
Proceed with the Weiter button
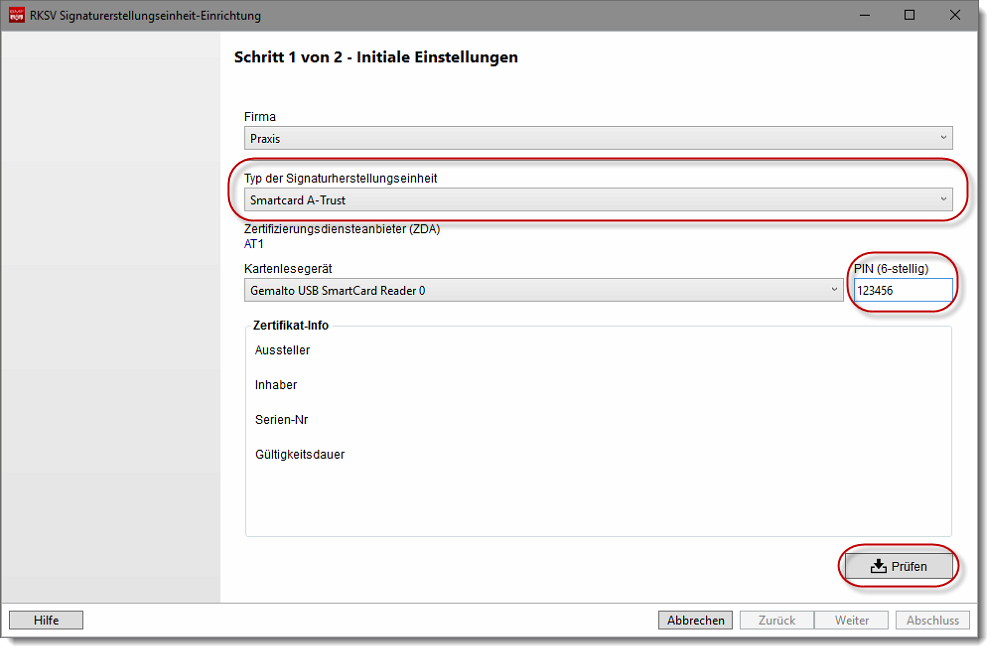(x=852, y=620)
